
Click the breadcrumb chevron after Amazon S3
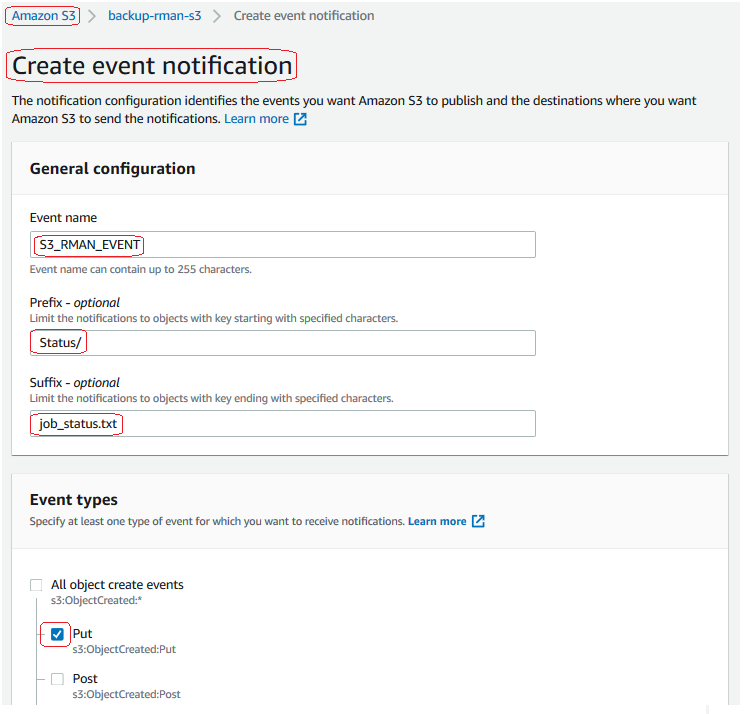(x=92, y=16)
